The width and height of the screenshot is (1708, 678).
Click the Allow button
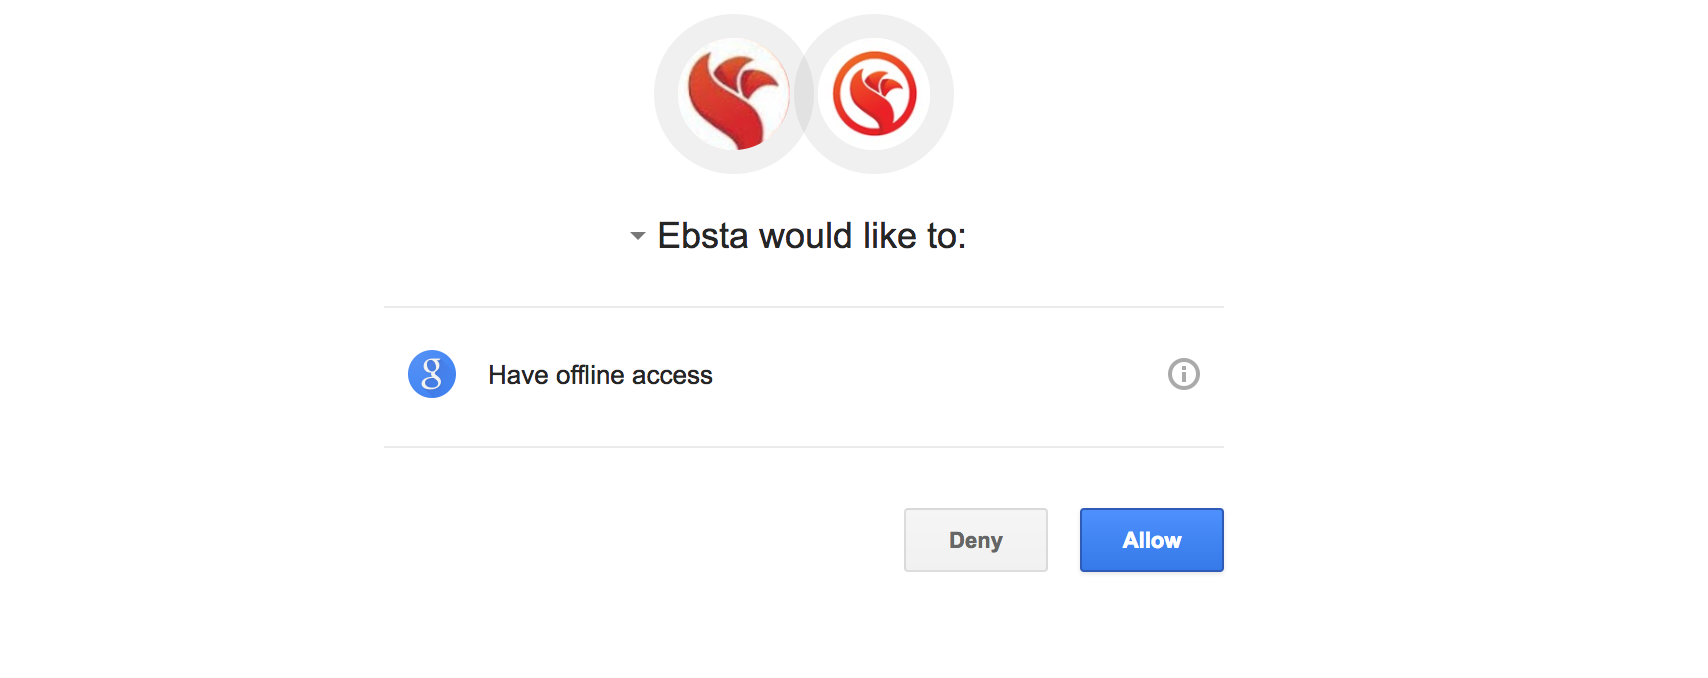click(x=1151, y=540)
